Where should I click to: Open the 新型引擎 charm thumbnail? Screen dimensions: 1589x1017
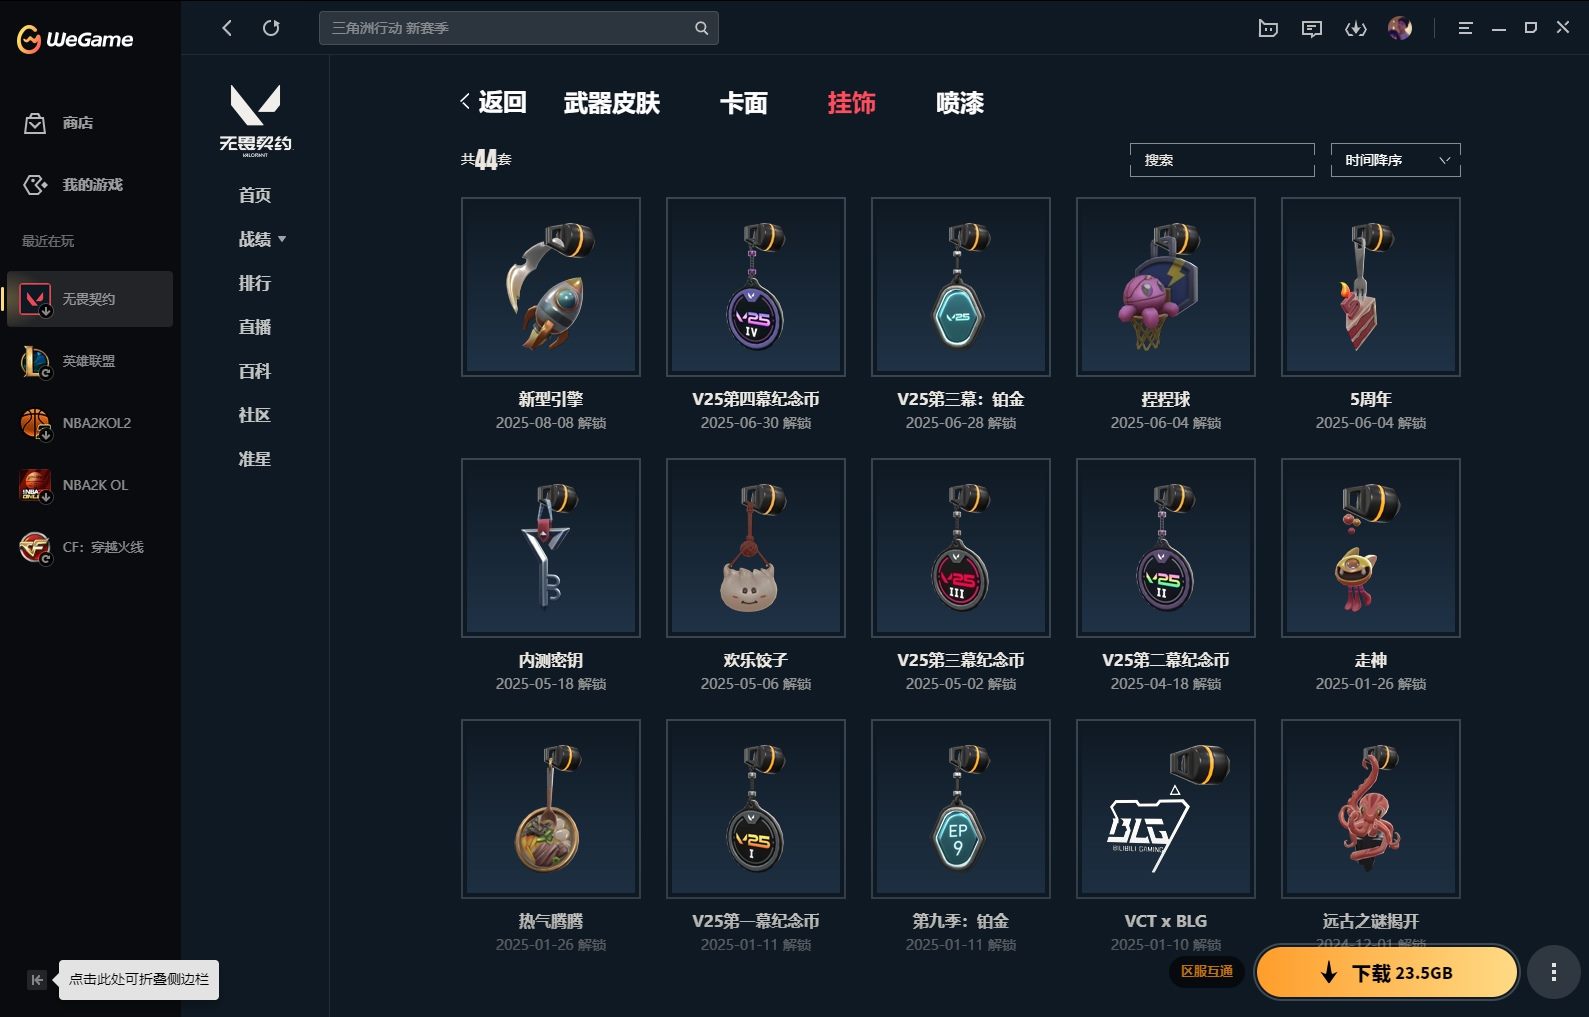(551, 287)
